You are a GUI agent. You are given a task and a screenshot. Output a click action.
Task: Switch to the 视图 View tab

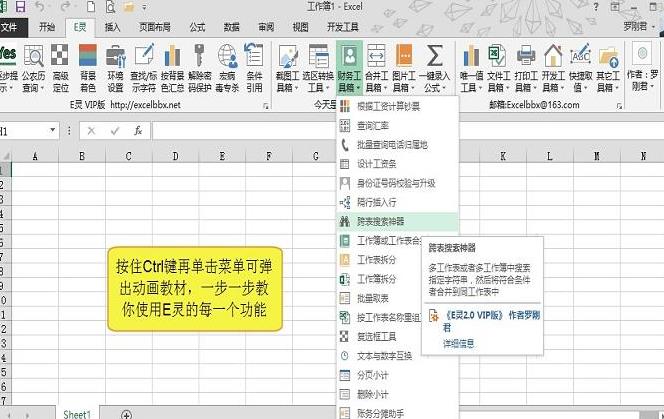(x=300, y=28)
